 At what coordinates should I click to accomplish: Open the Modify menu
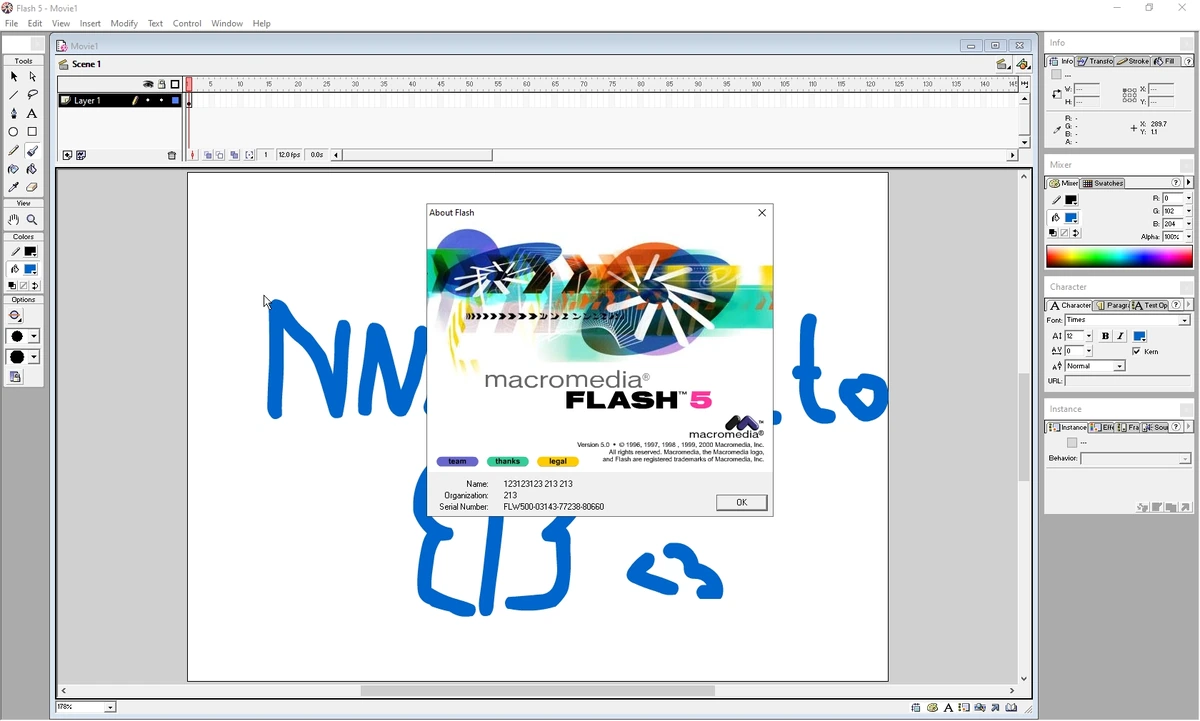tap(124, 23)
